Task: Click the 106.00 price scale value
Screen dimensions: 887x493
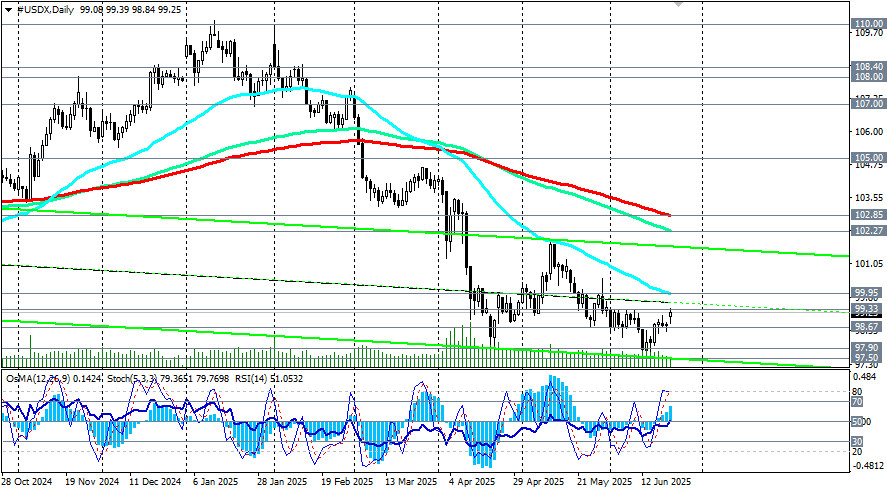Action: (x=869, y=132)
